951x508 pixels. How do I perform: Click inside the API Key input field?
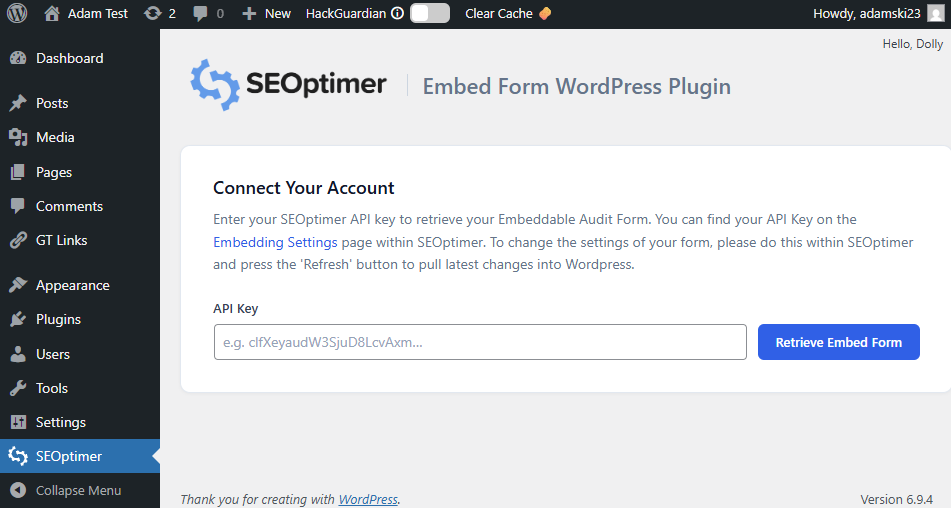click(480, 342)
